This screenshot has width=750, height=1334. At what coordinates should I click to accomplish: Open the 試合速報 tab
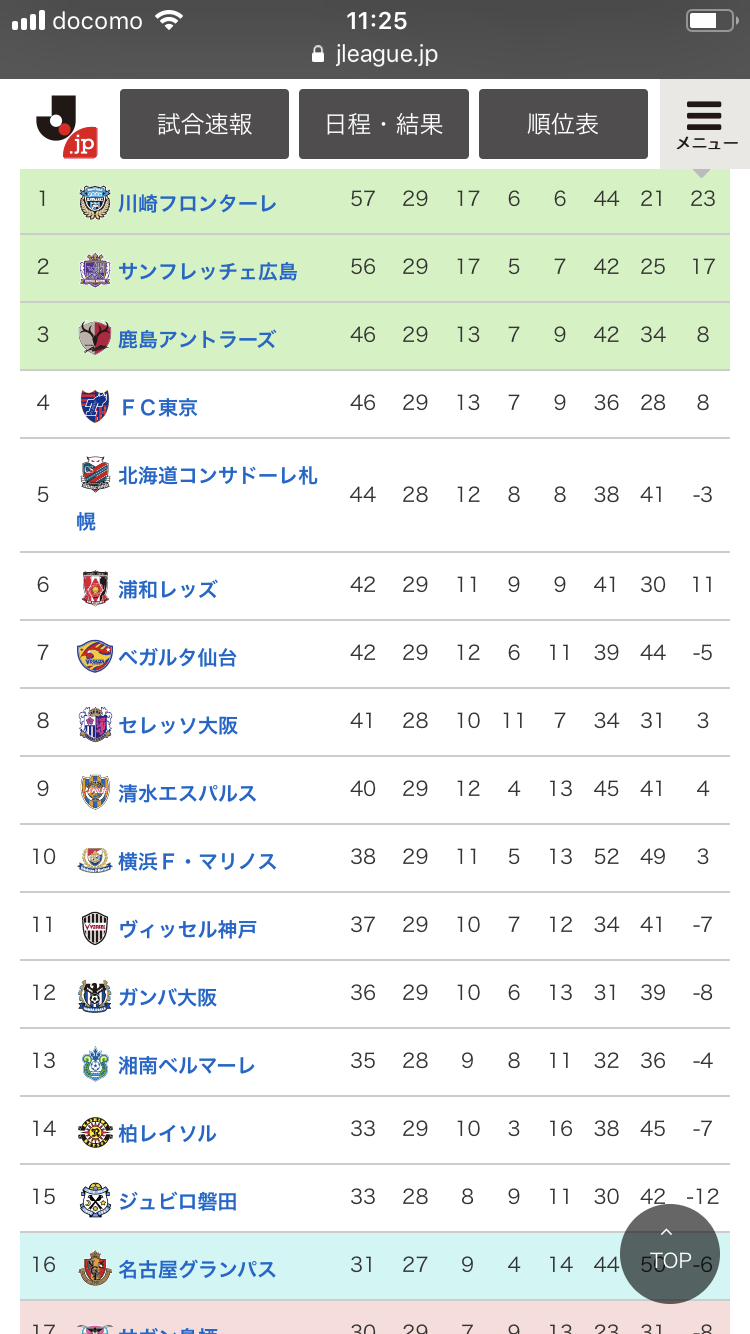(x=204, y=124)
